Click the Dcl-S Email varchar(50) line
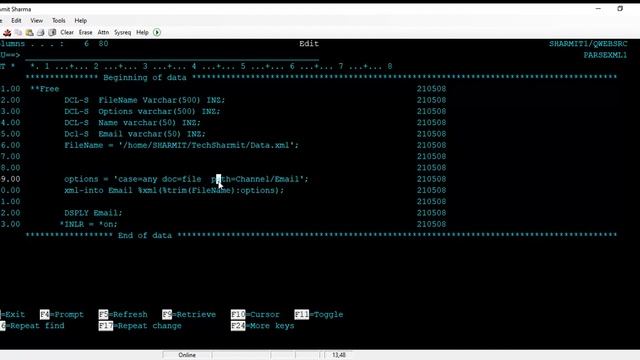This screenshot has width=640, height=360. (135, 134)
